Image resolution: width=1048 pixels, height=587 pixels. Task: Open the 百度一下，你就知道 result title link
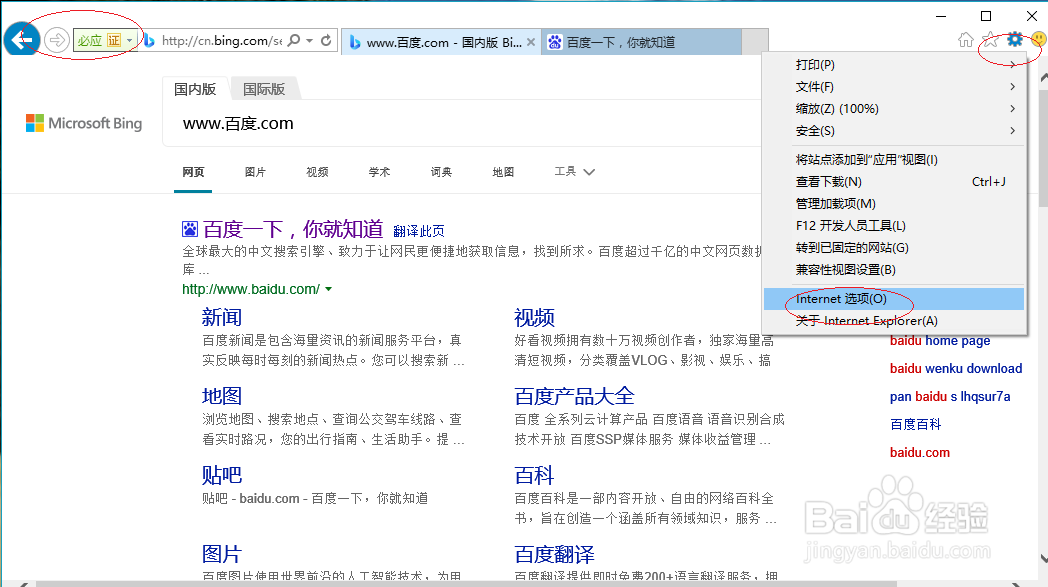293,229
